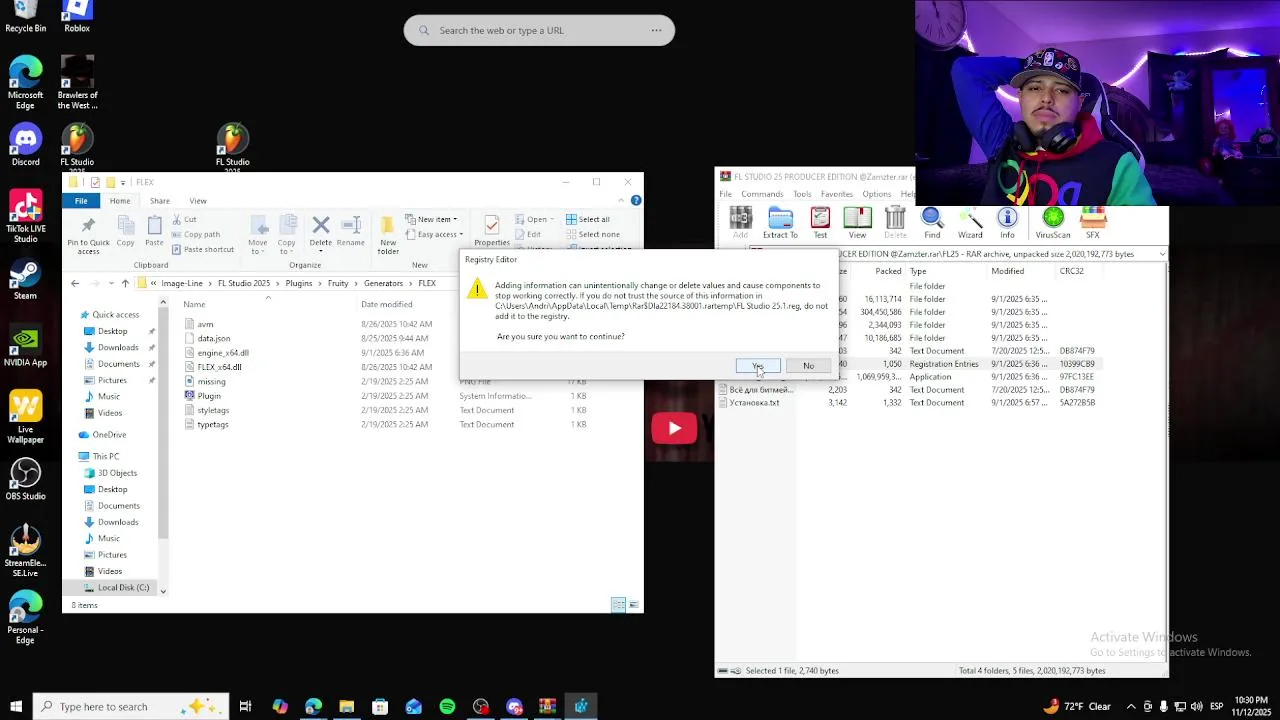Show archive Info in WinRAR
The height and width of the screenshot is (720, 1280).
click(x=1007, y=223)
